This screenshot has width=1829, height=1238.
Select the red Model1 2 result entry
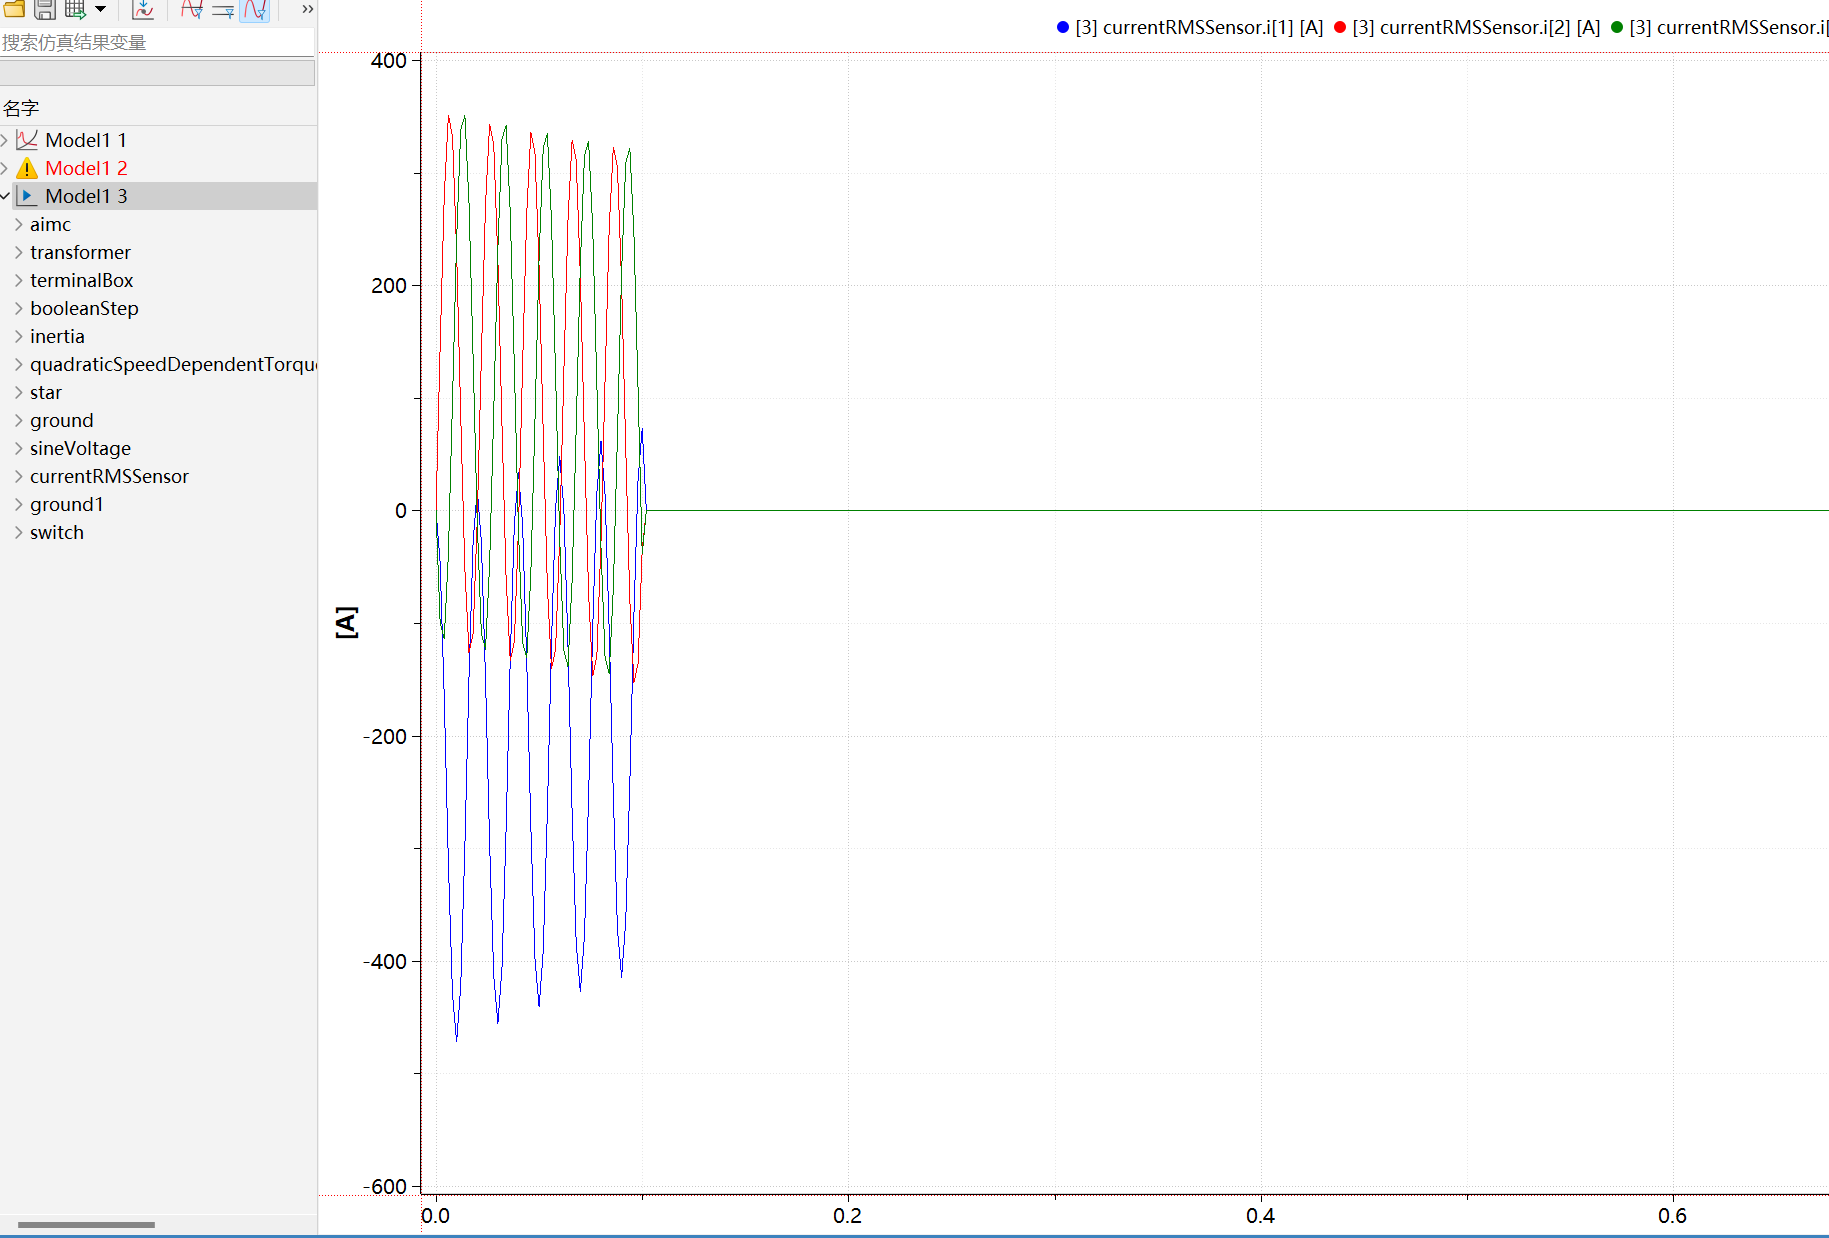click(86, 168)
